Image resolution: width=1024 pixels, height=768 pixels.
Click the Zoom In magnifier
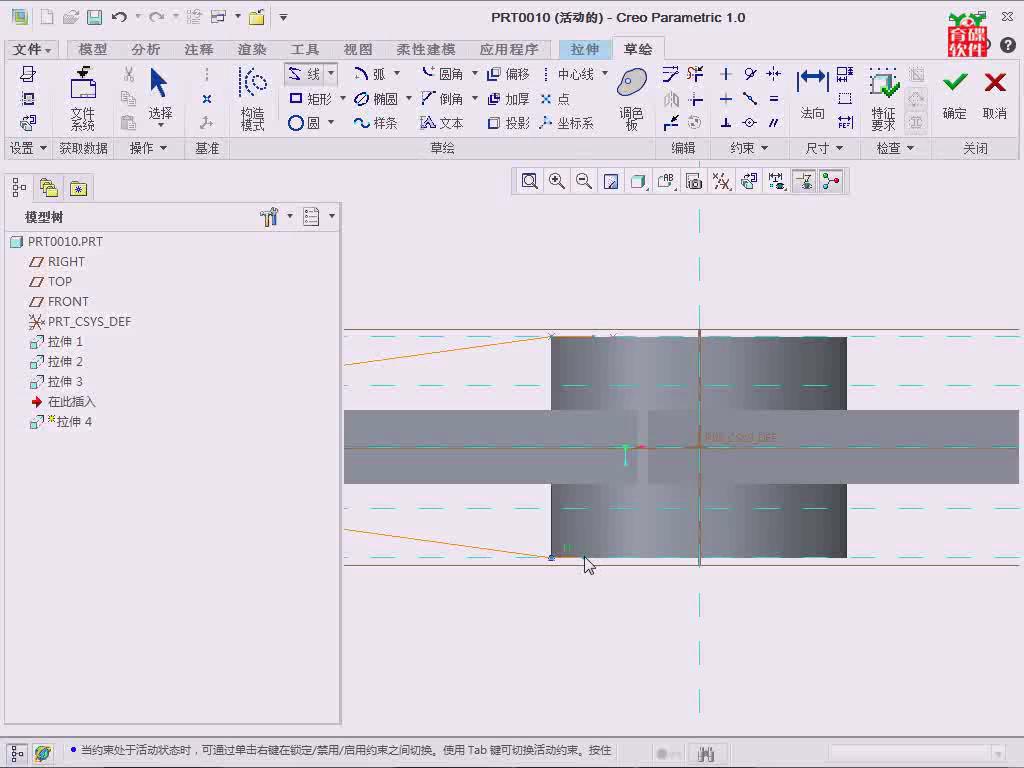click(557, 181)
